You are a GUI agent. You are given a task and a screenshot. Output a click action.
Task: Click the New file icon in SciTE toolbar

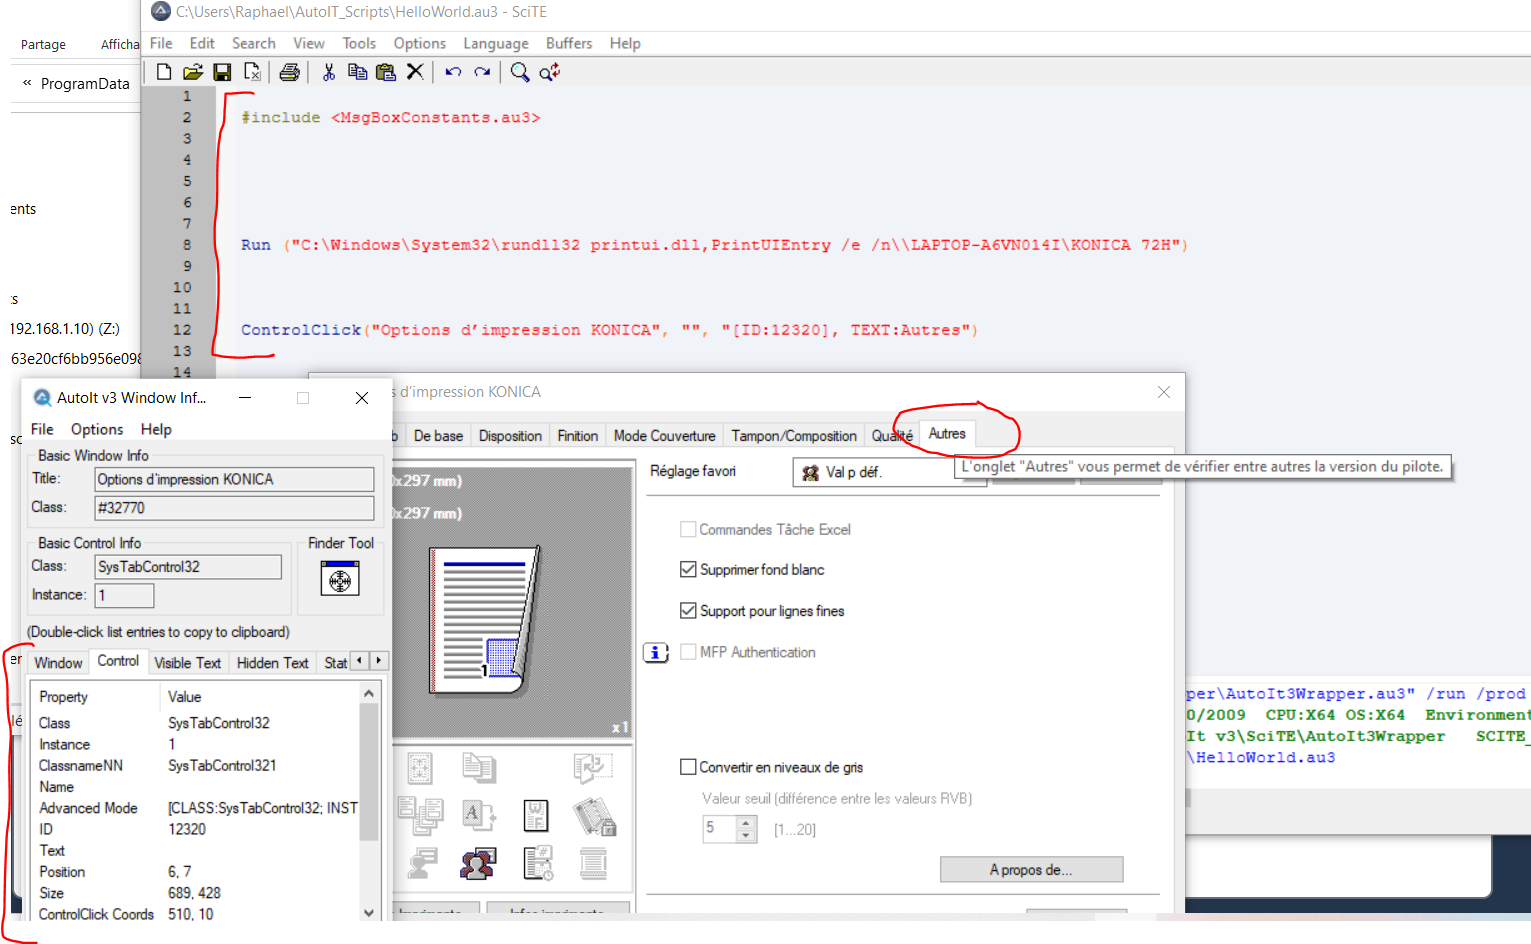[x=164, y=72]
